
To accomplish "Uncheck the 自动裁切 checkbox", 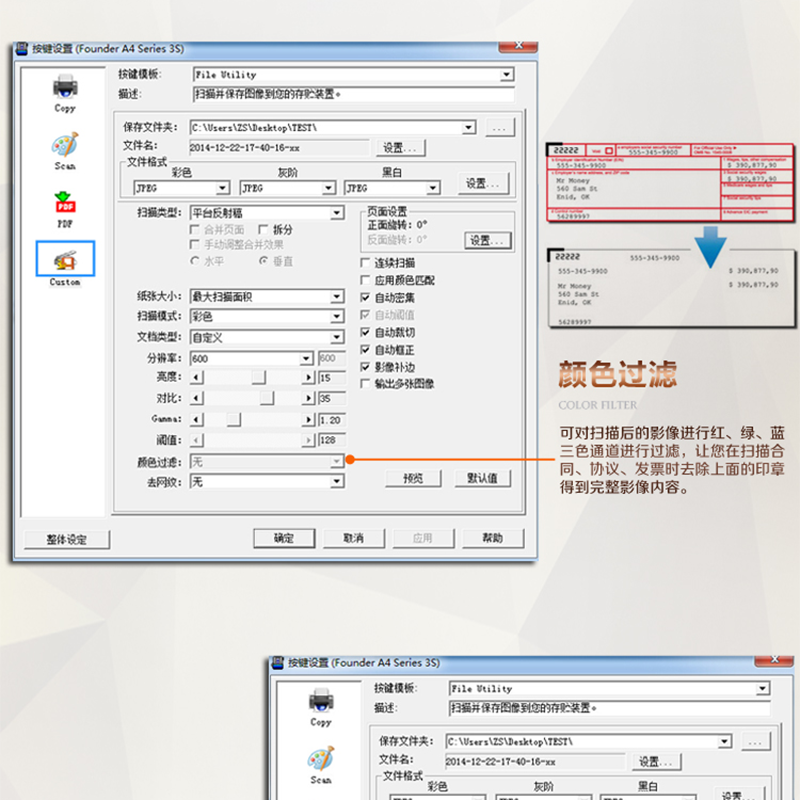I will pos(365,332).
